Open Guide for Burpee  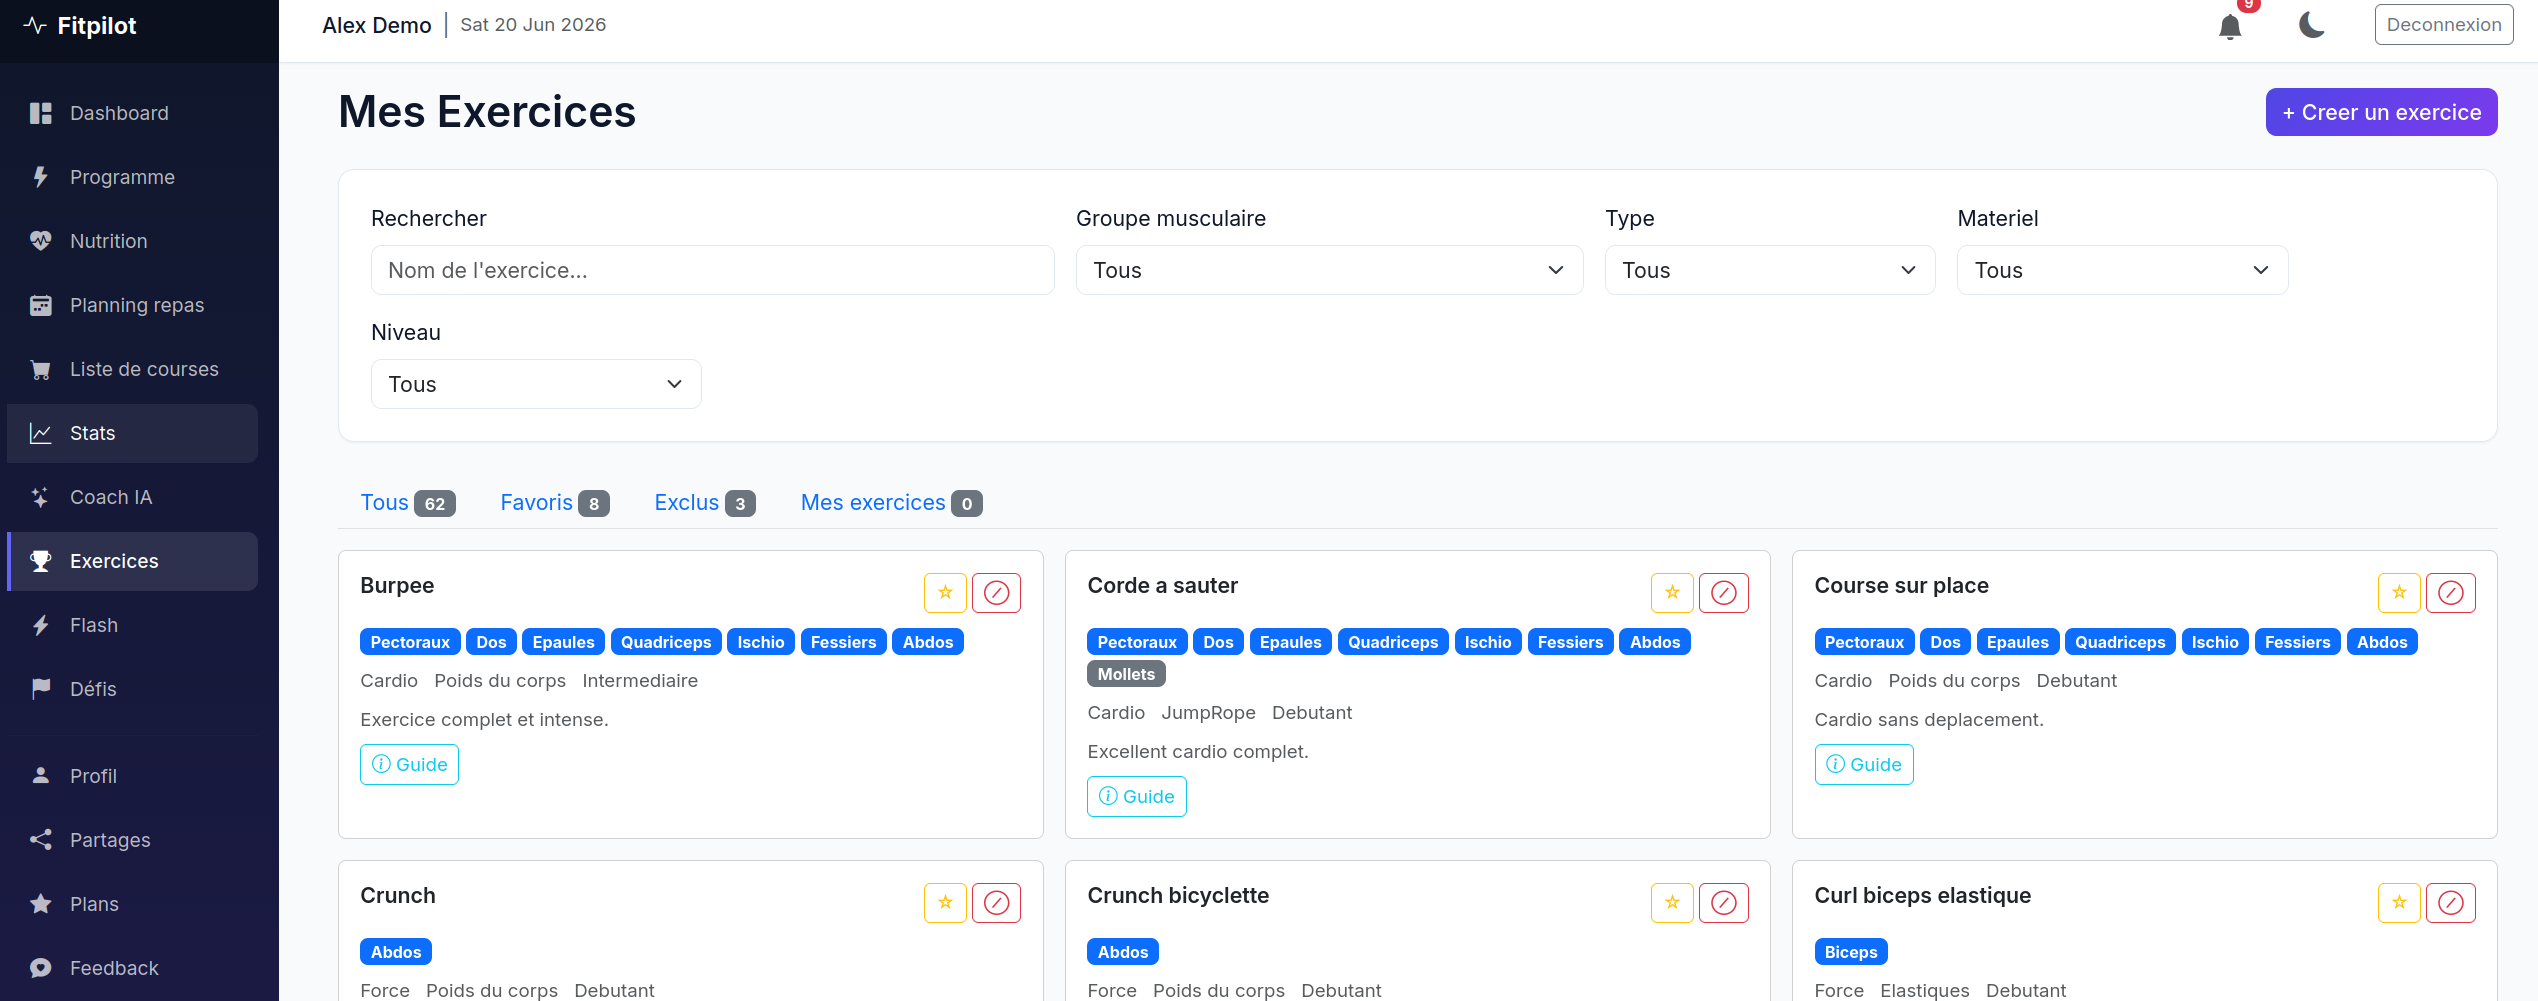409,765
